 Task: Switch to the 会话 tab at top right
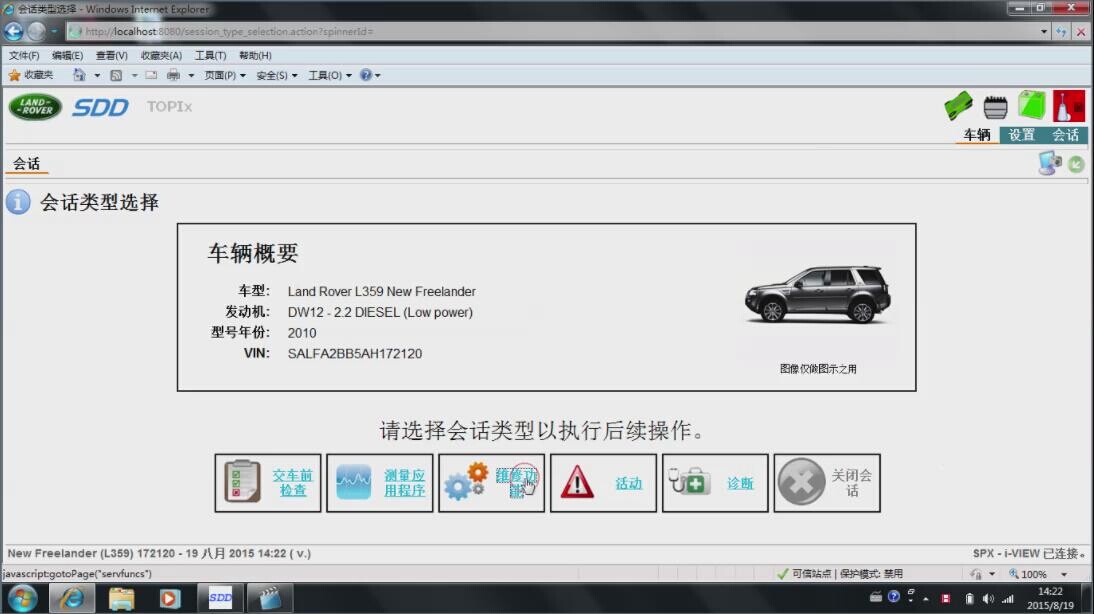1065,135
